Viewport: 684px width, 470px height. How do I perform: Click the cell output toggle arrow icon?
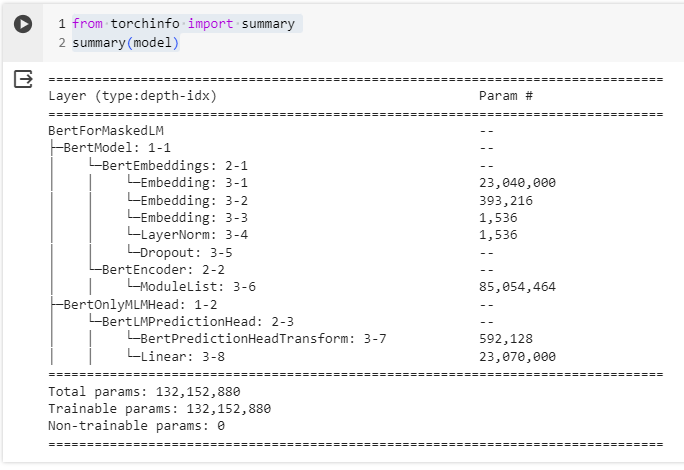23,79
